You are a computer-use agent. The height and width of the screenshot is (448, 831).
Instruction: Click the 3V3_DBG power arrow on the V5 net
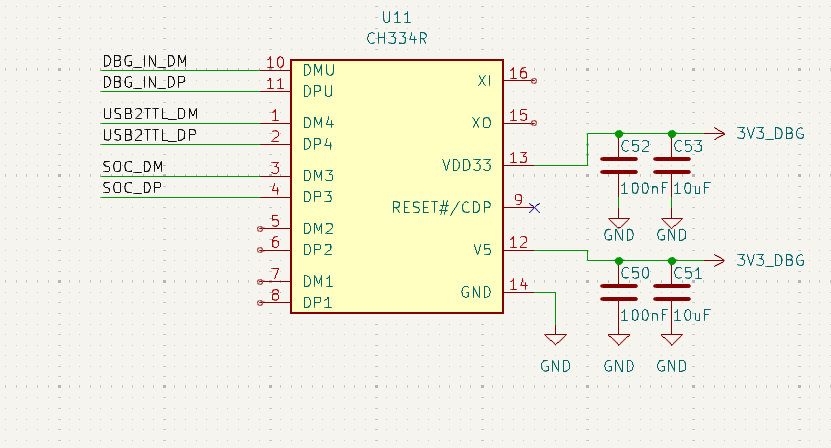tap(716, 260)
